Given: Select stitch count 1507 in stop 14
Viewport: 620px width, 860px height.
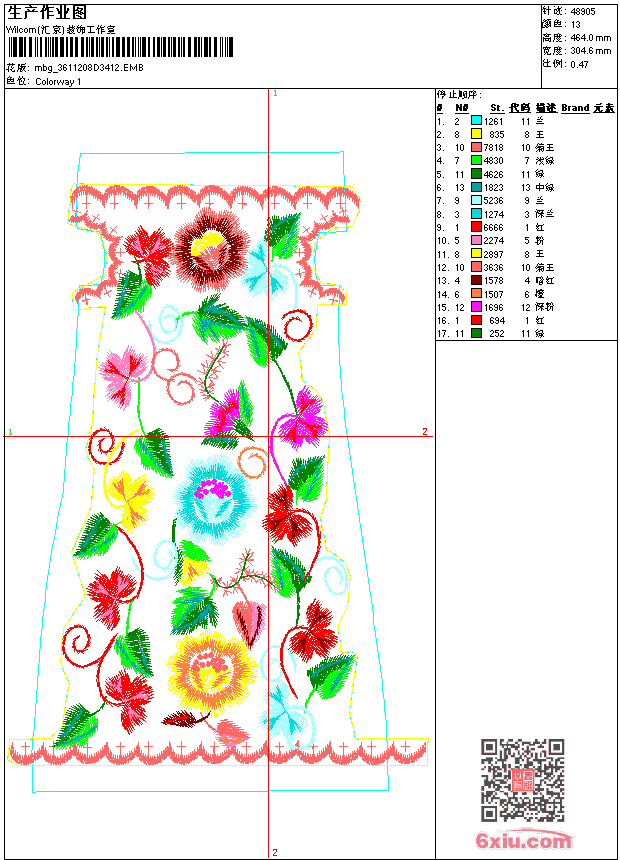Looking at the screenshot, I should [x=493, y=294].
